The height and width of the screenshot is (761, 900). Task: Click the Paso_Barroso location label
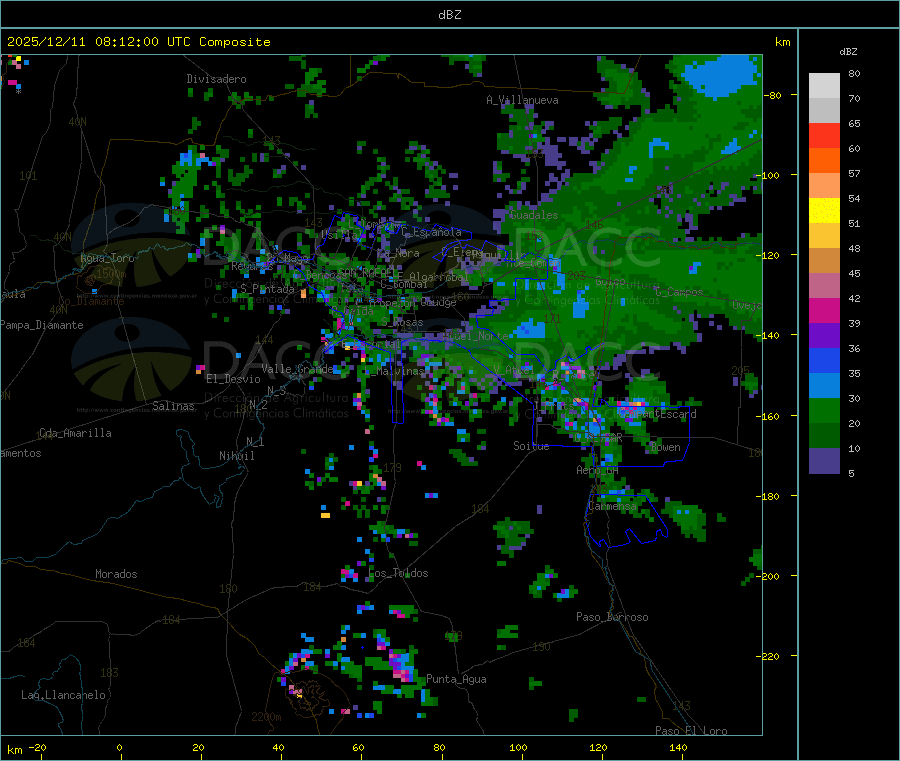point(612,618)
